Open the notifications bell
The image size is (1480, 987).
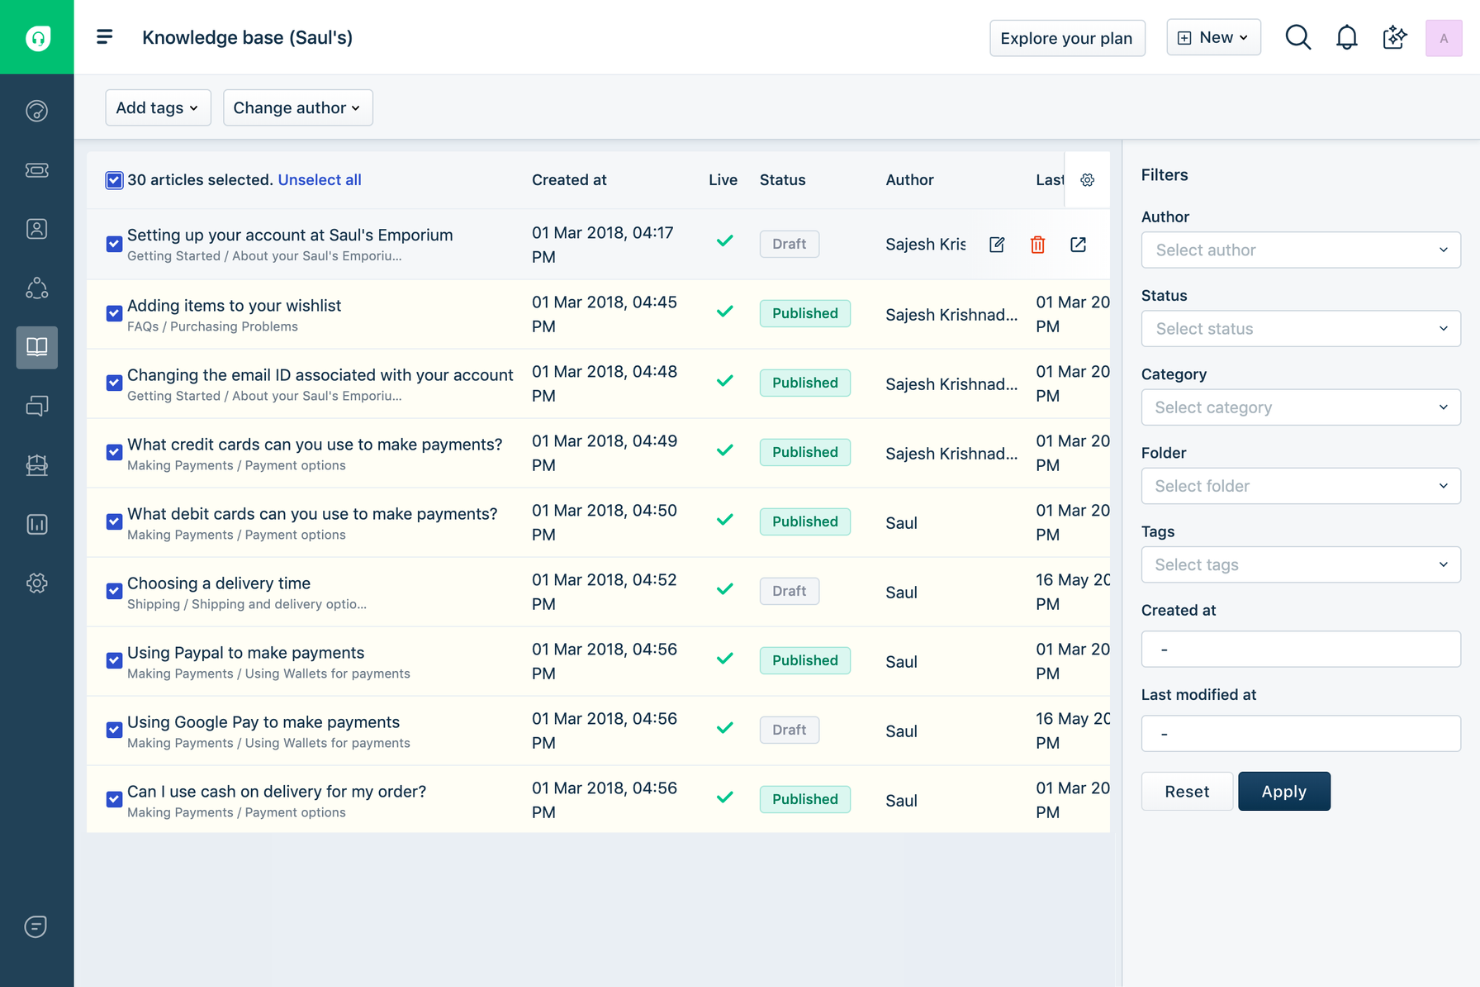(1347, 37)
